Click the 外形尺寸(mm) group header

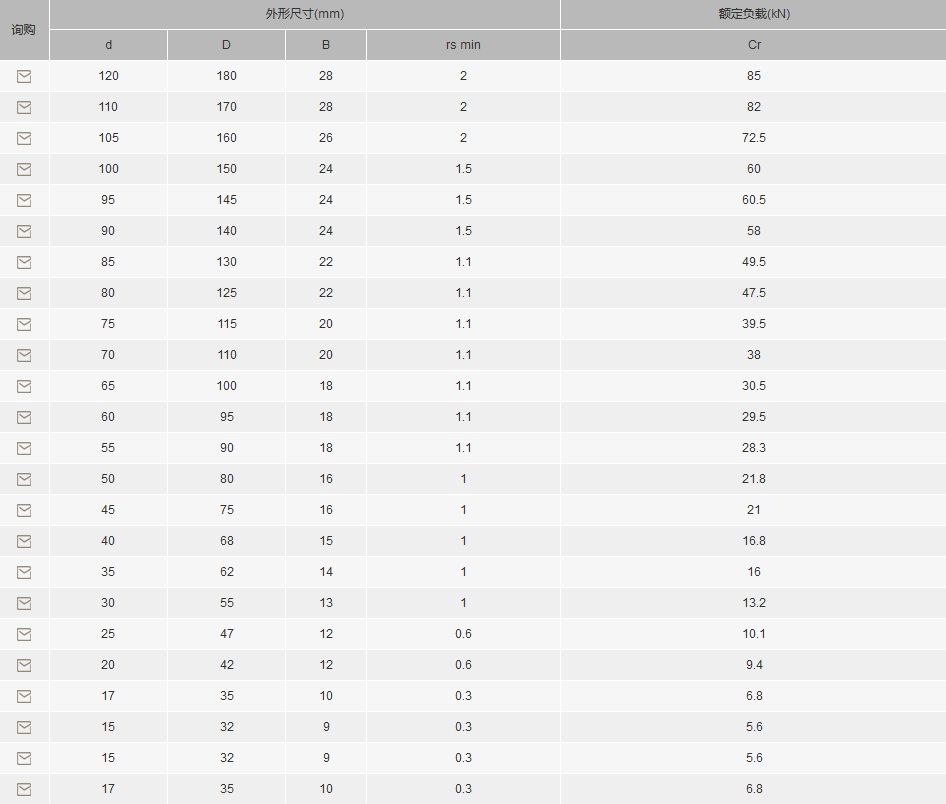tap(305, 14)
